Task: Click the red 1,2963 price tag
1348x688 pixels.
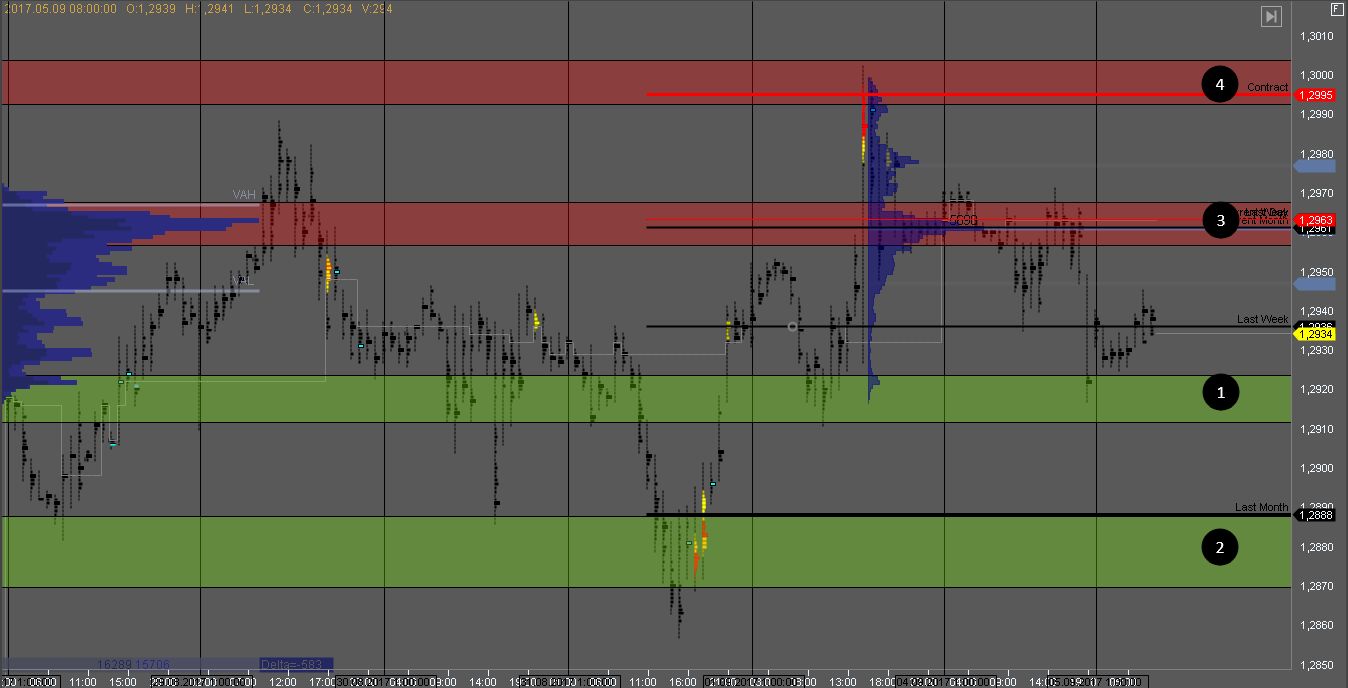Action: pyautogui.click(x=1314, y=220)
